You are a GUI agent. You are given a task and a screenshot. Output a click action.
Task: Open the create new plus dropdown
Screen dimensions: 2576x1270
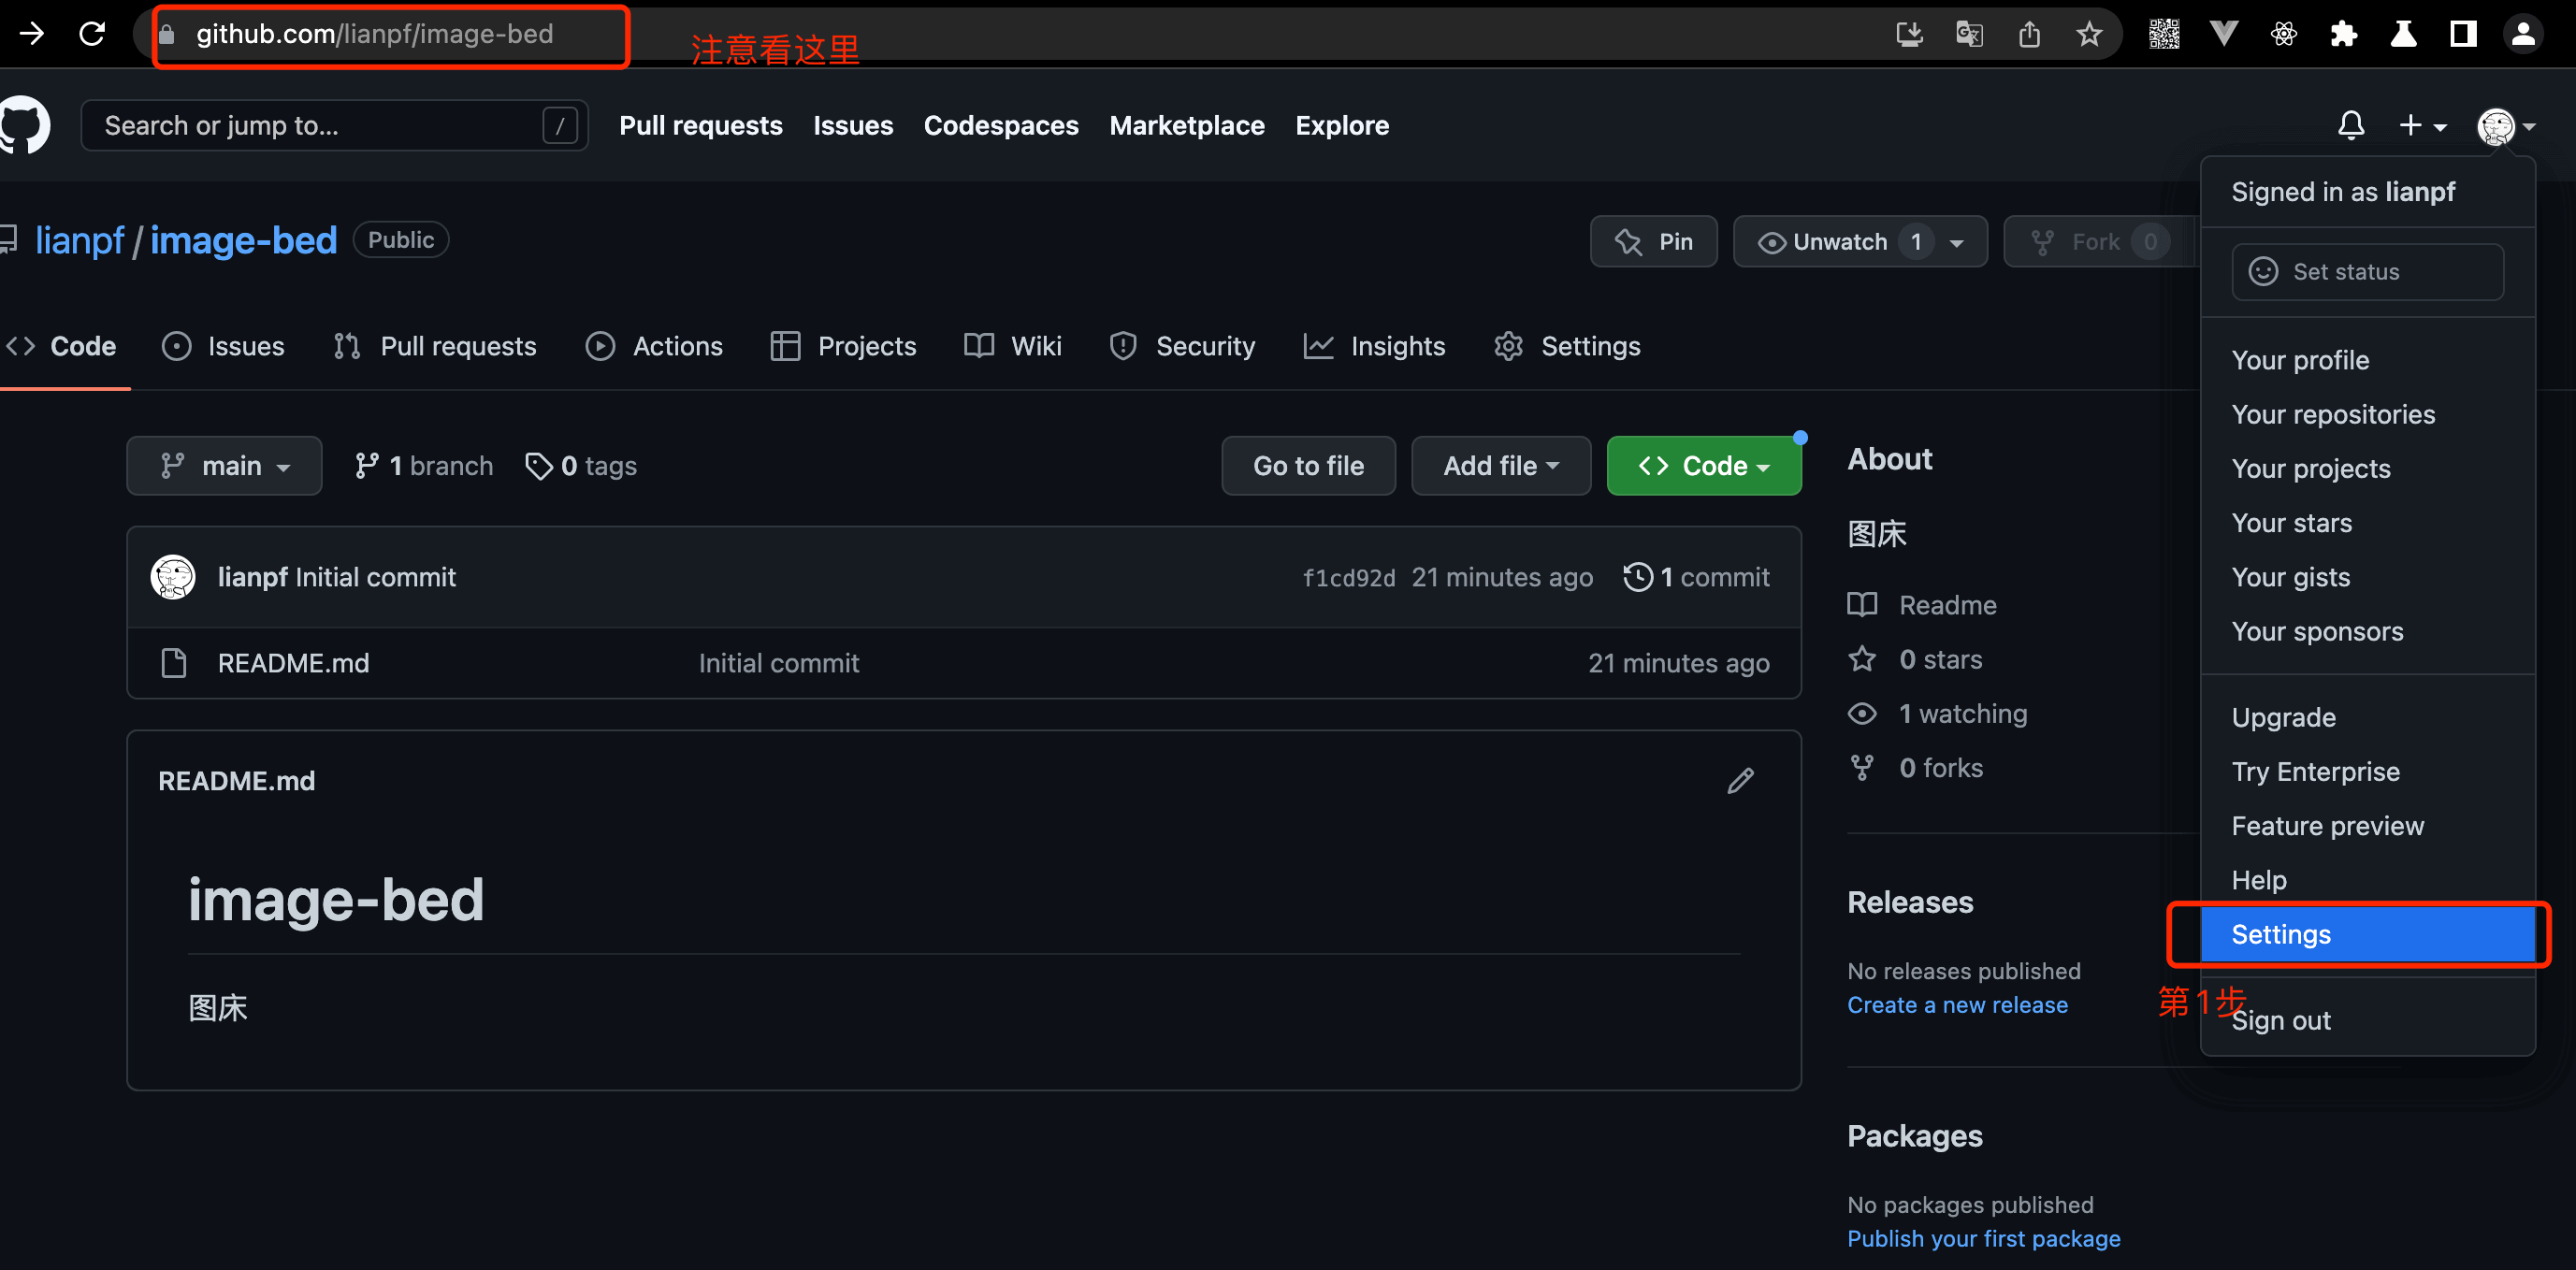(x=2423, y=126)
